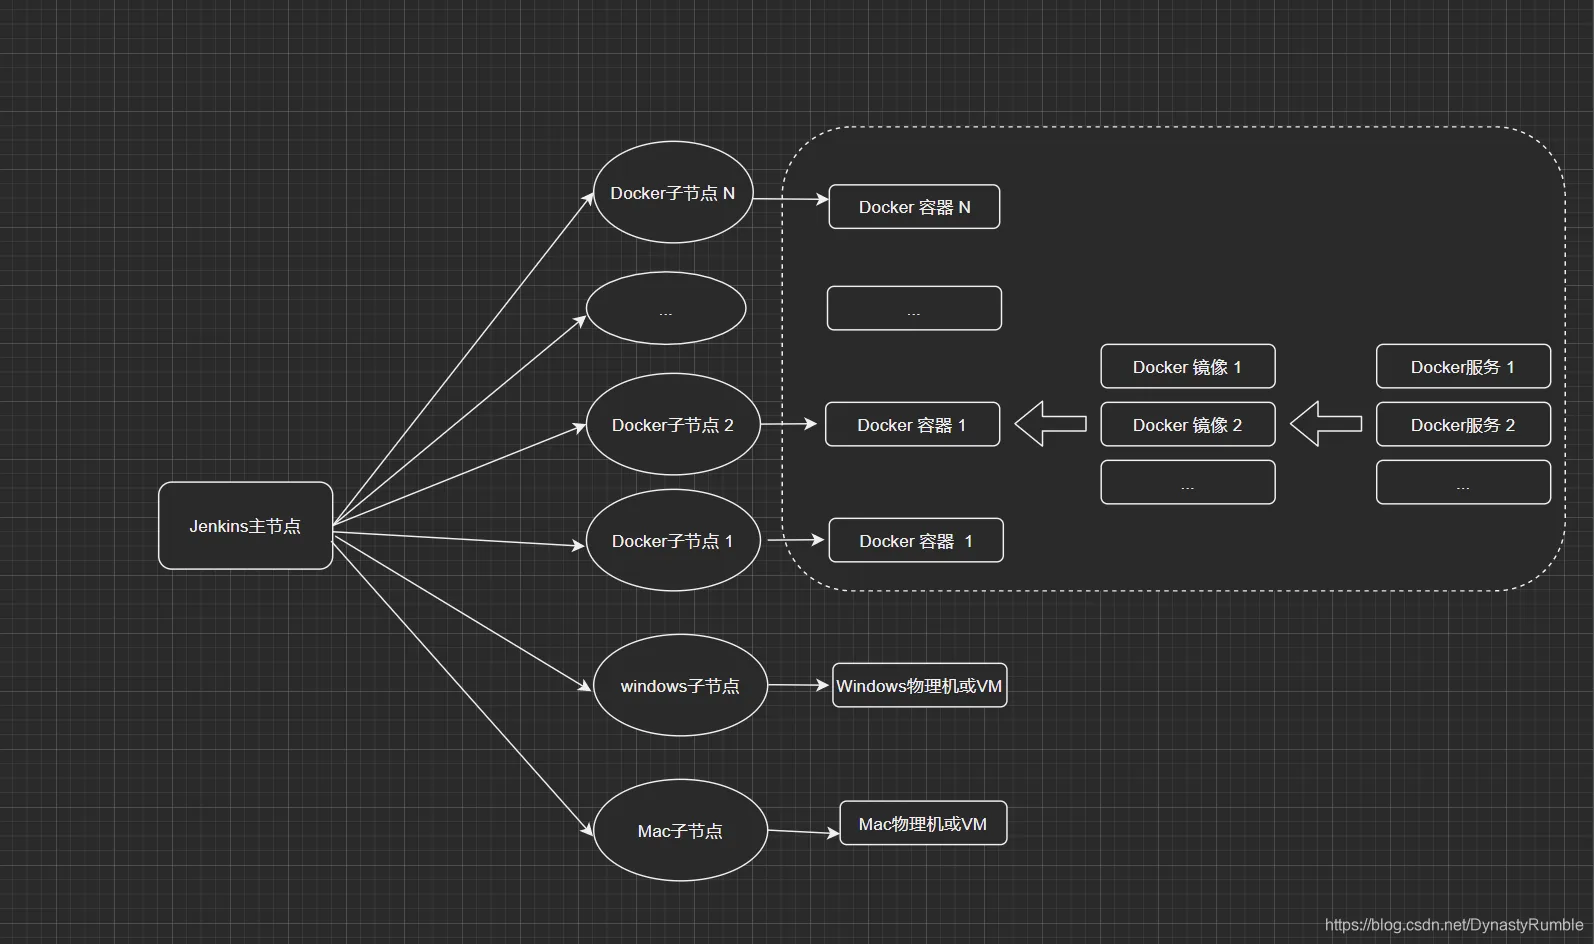
Task: Select the Jenkins主节点 box
Action: (x=245, y=526)
